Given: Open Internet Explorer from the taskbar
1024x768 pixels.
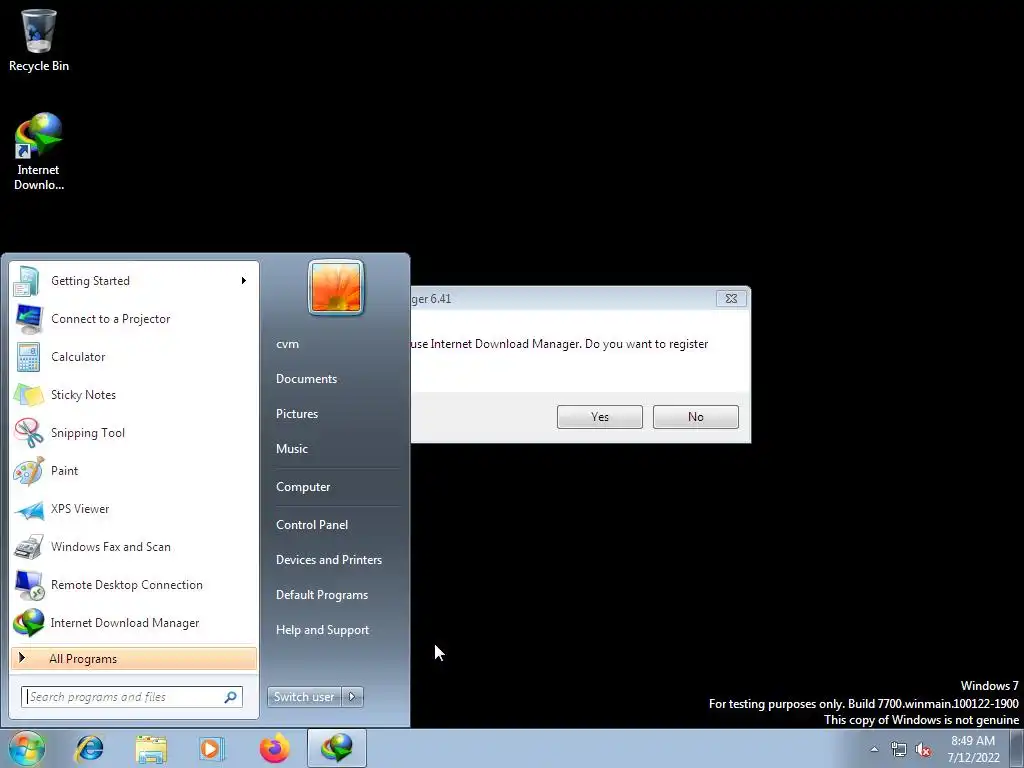Looking at the screenshot, I should pos(89,748).
